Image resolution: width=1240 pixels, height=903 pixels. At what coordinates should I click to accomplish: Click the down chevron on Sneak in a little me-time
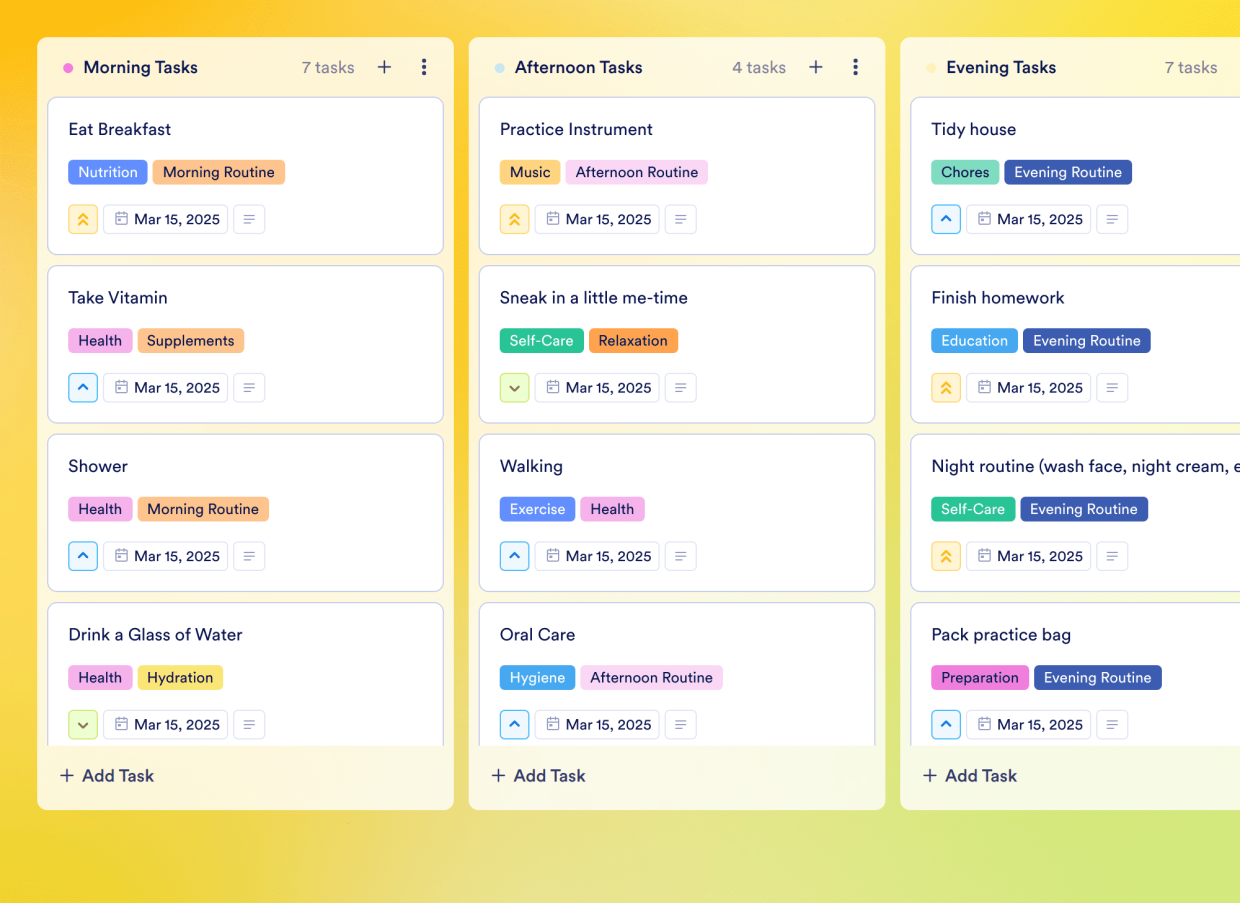coord(514,387)
